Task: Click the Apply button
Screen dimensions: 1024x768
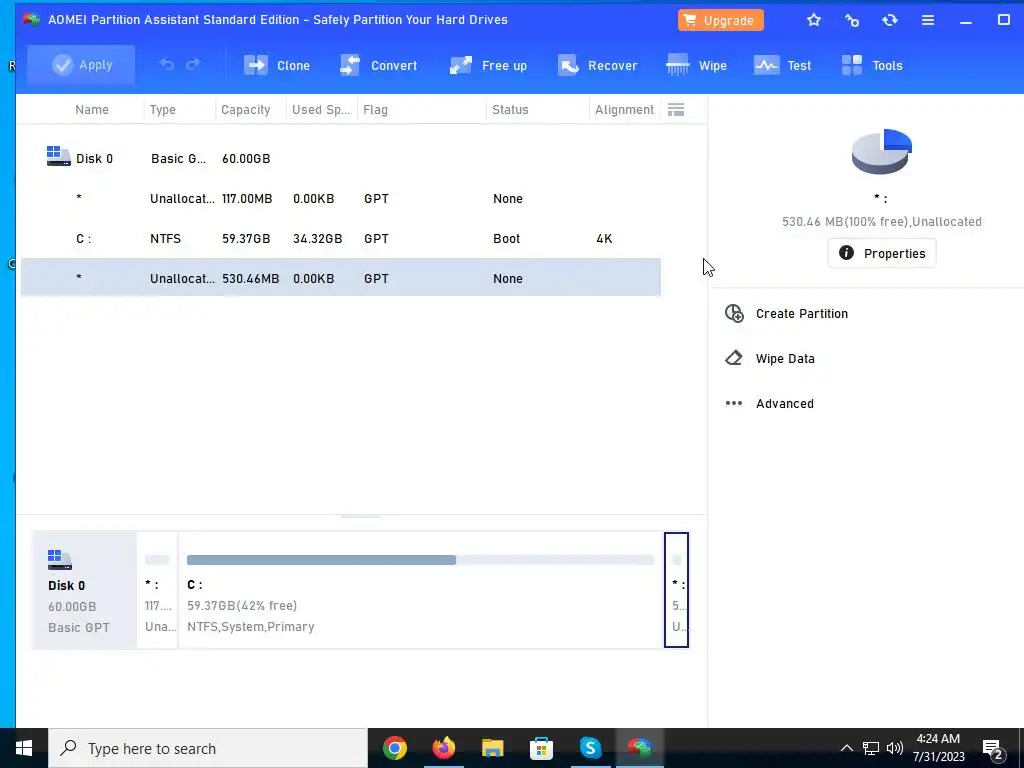Action: tap(81, 65)
